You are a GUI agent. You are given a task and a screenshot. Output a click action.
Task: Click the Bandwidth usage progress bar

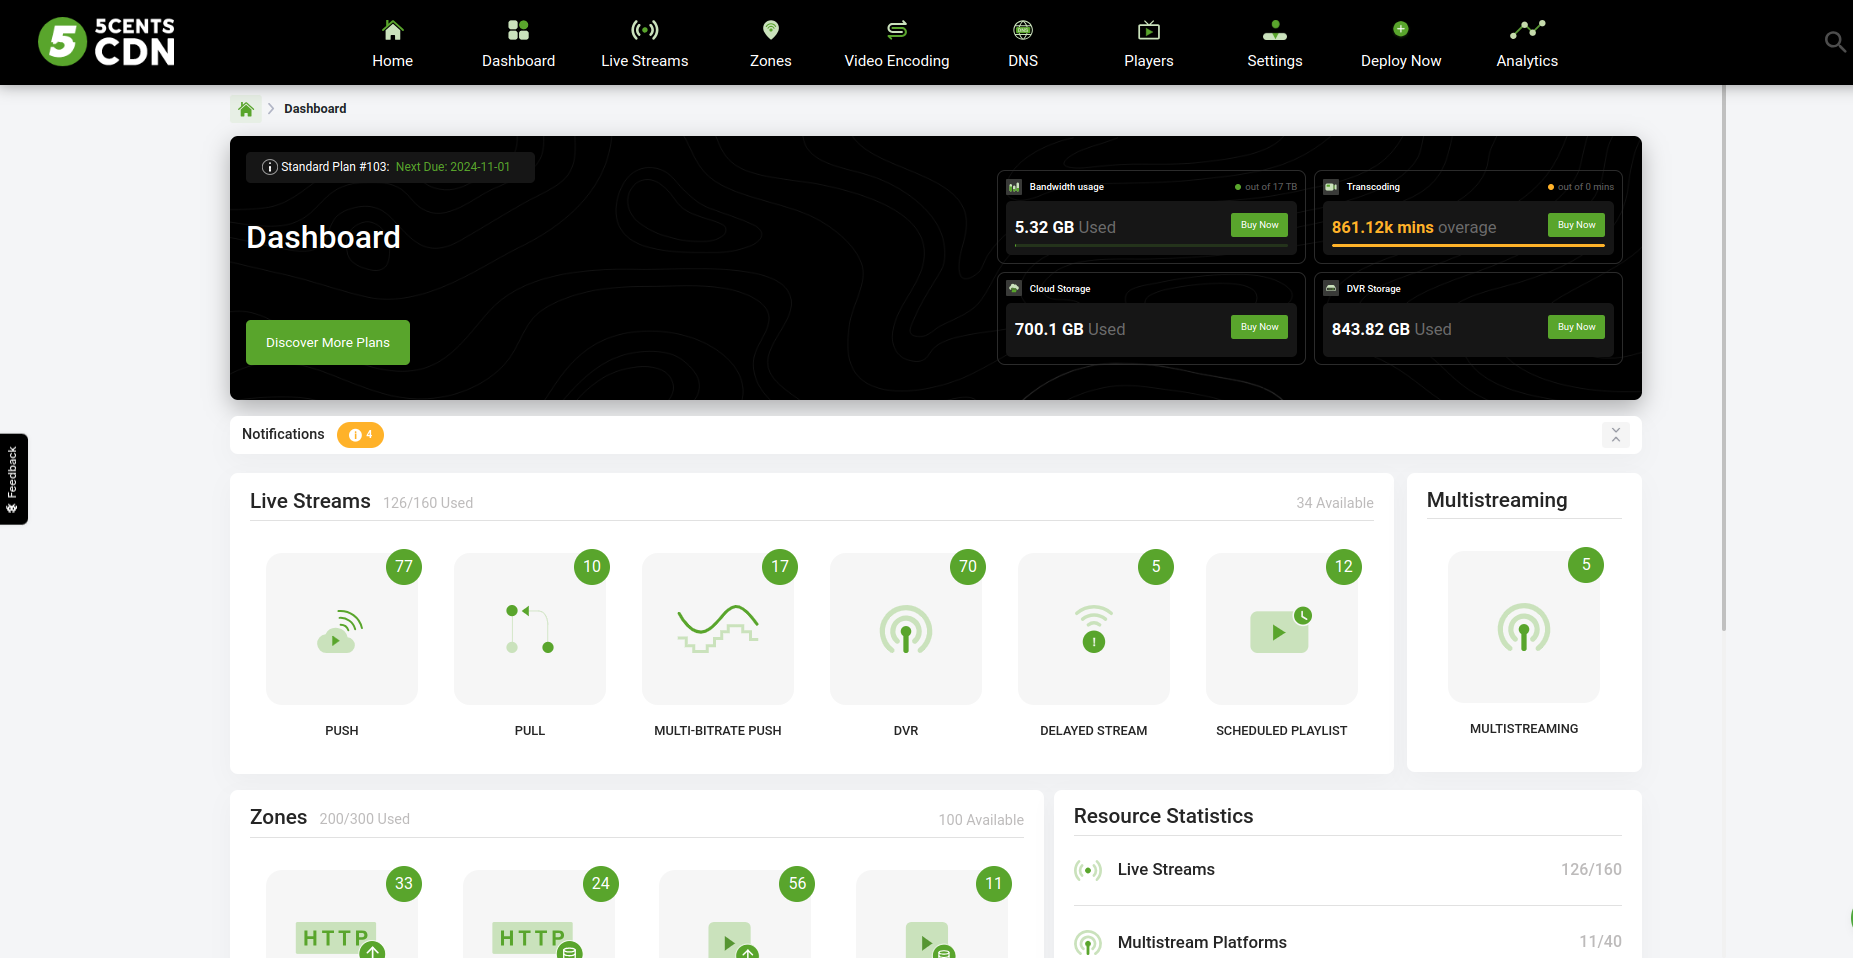pyautogui.click(x=1151, y=245)
